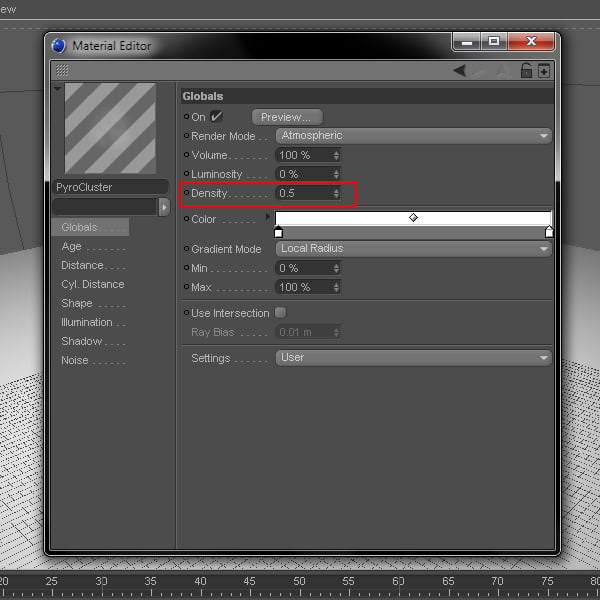Minimize the Material Editor window
Viewport: 600px width, 600px height.
pyautogui.click(x=466, y=42)
